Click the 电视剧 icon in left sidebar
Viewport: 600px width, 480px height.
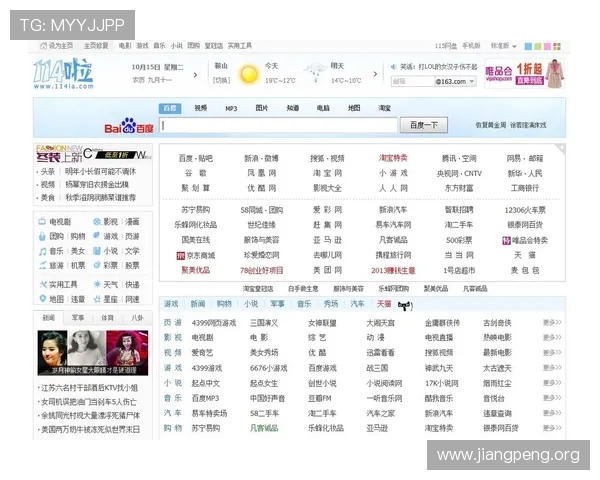click(42, 222)
